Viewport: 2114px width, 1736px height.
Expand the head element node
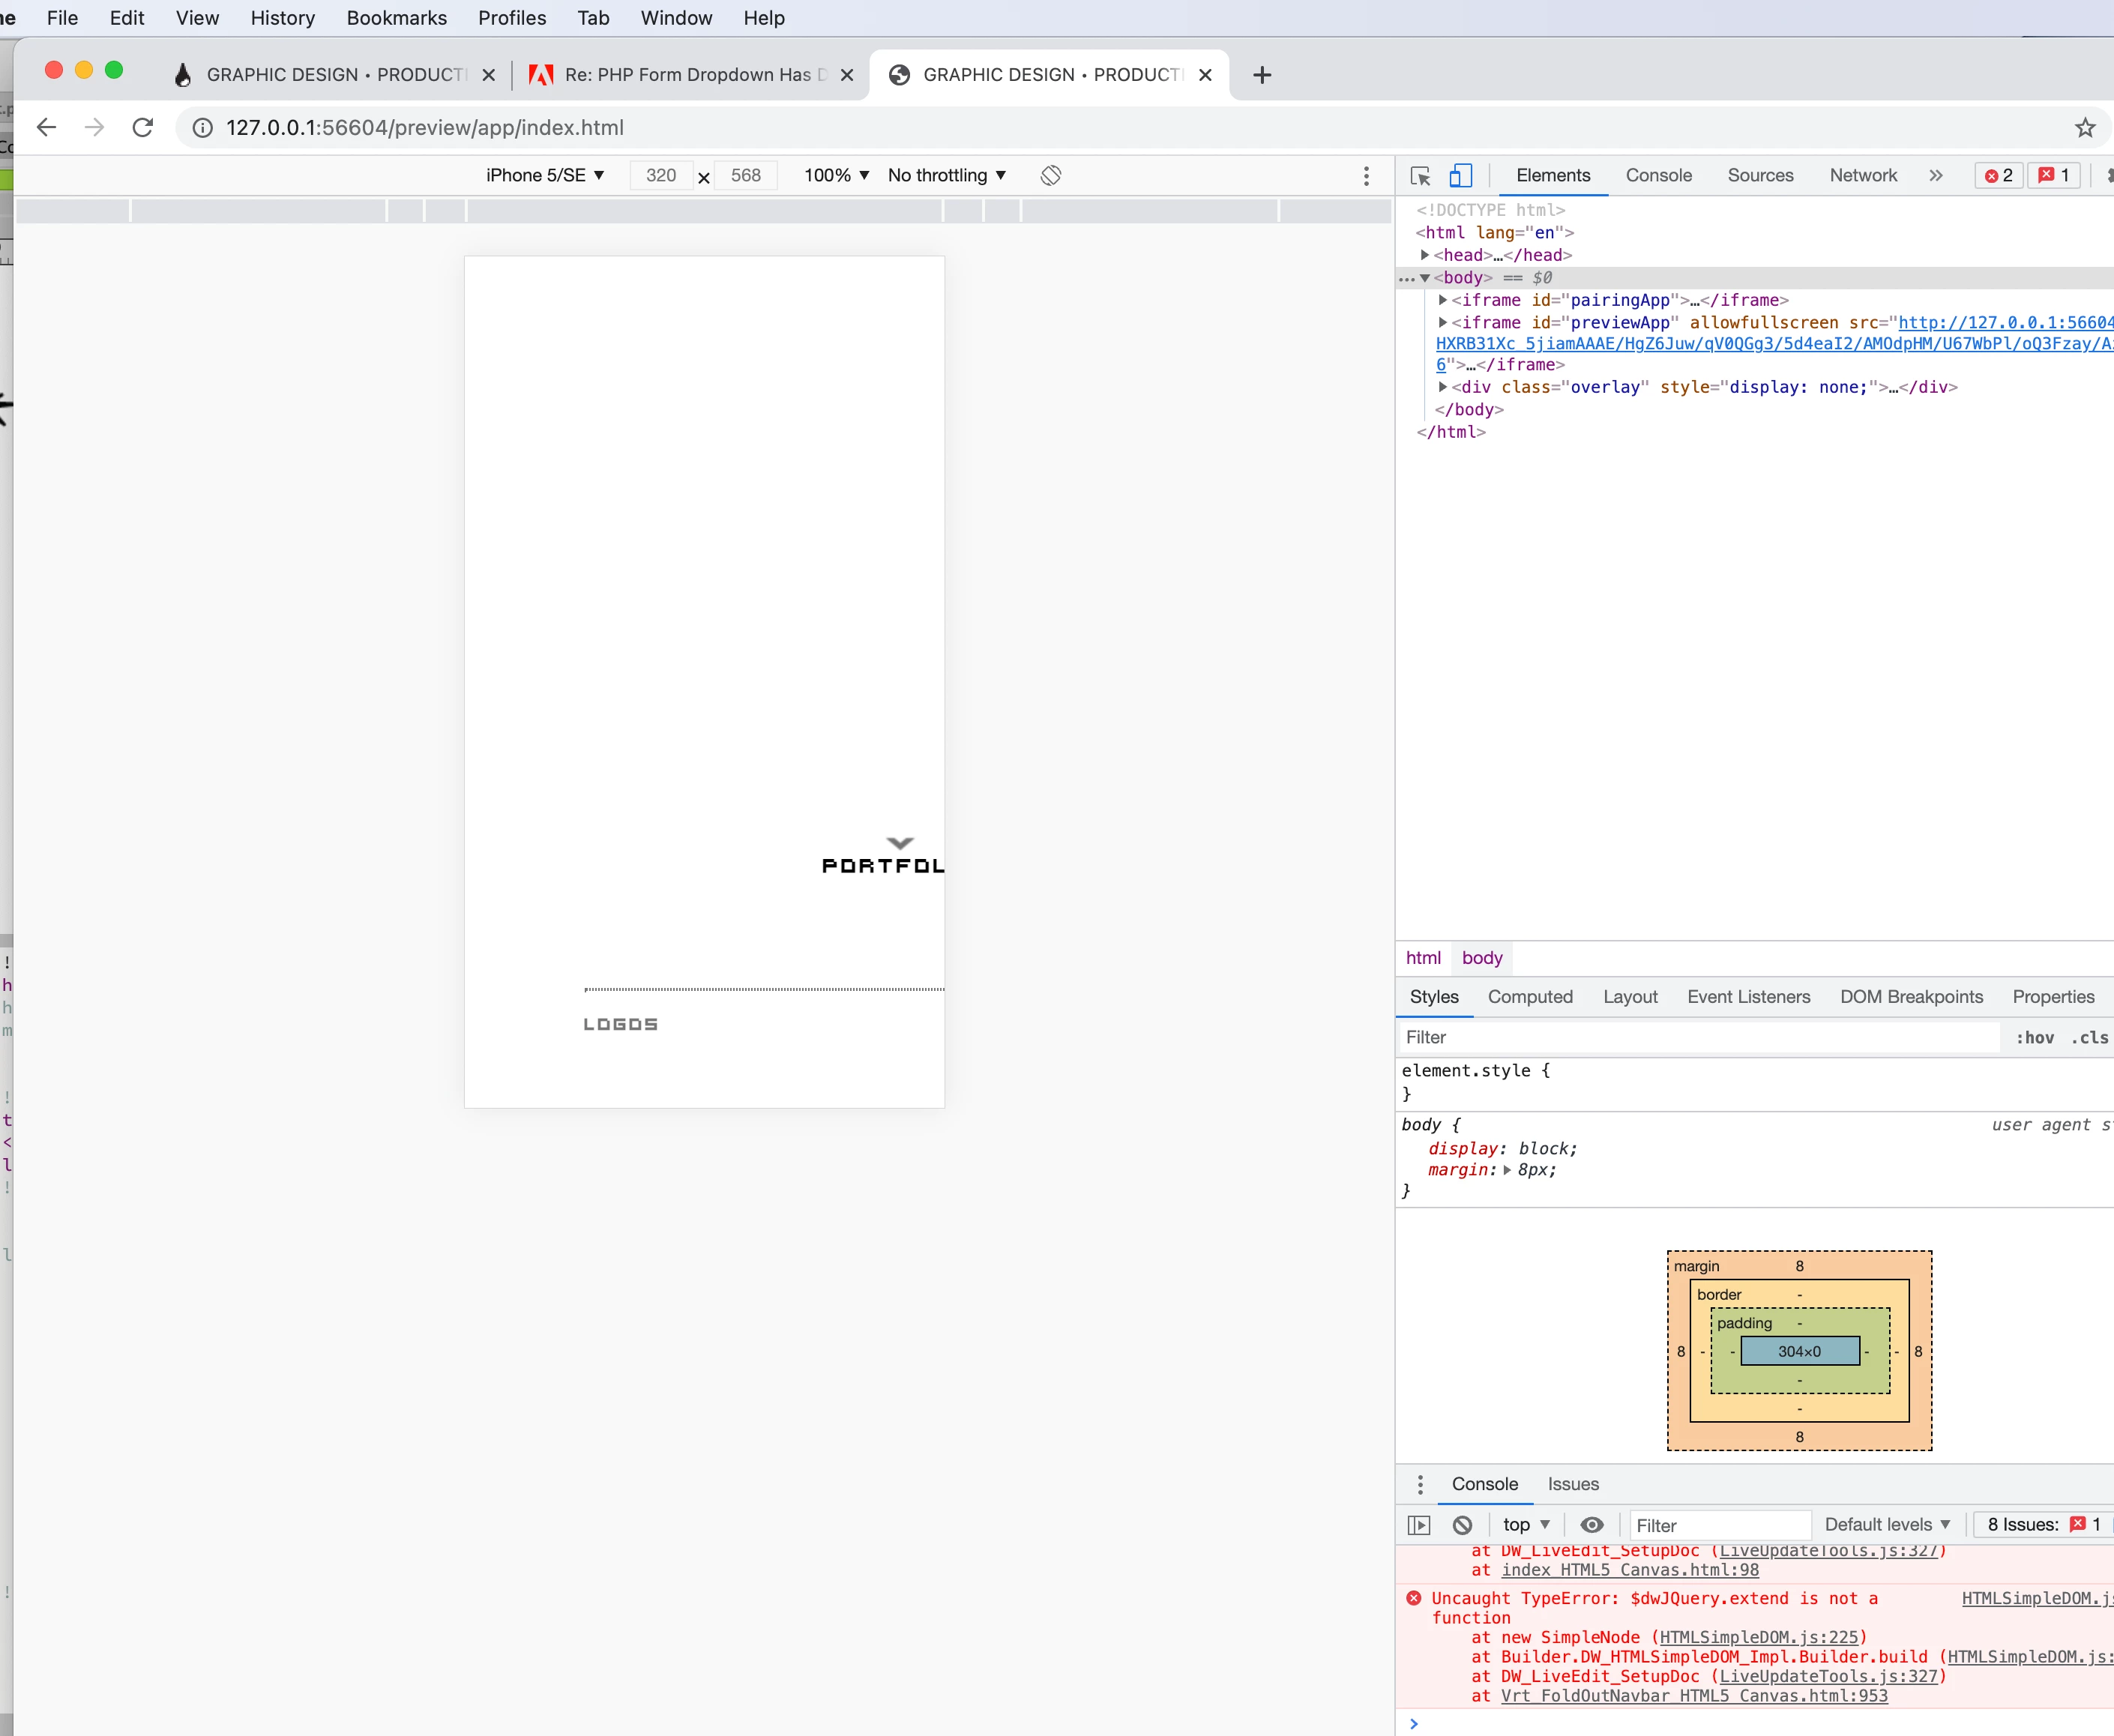(x=1425, y=256)
